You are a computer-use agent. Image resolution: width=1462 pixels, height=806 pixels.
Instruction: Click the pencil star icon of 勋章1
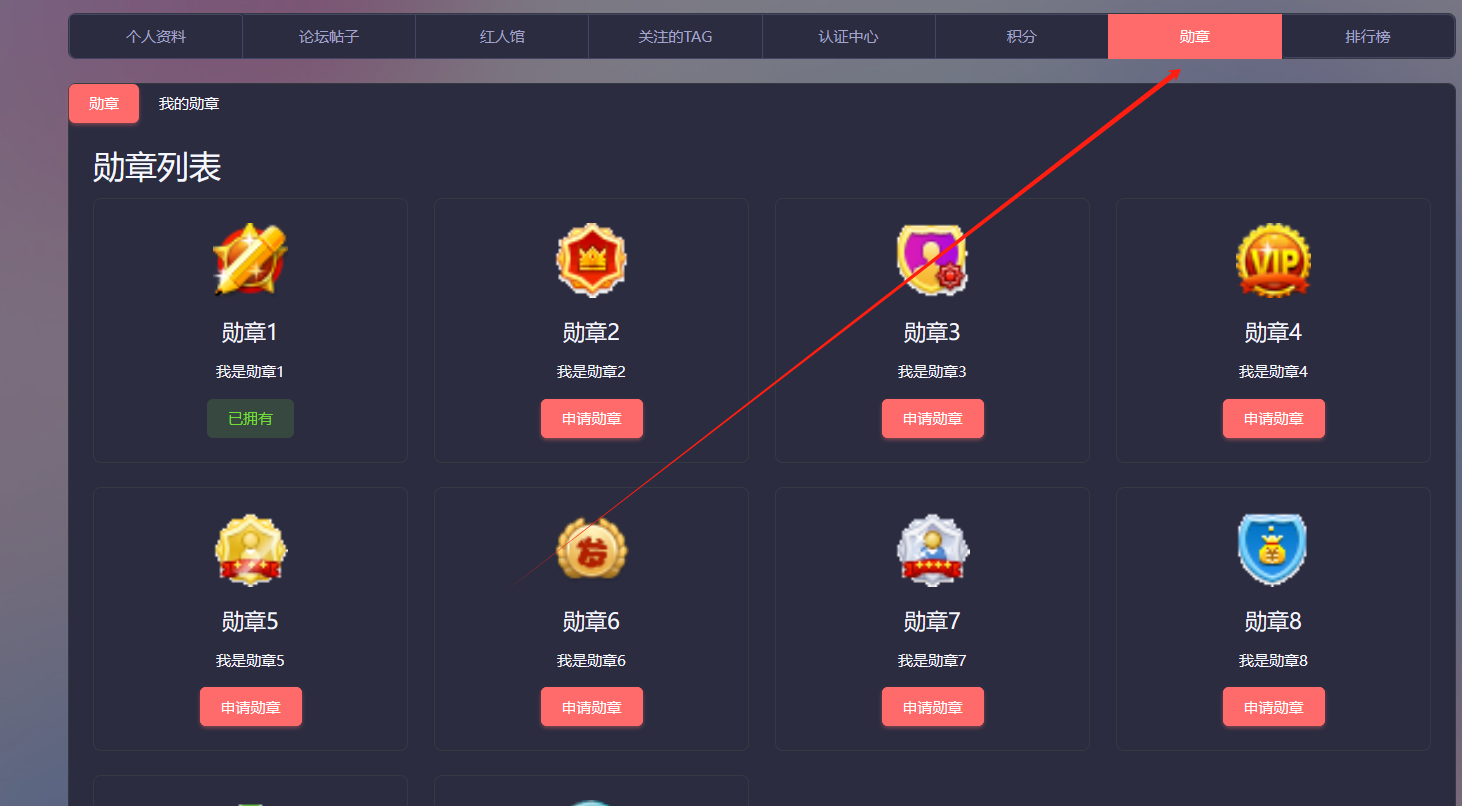[250, 260]
